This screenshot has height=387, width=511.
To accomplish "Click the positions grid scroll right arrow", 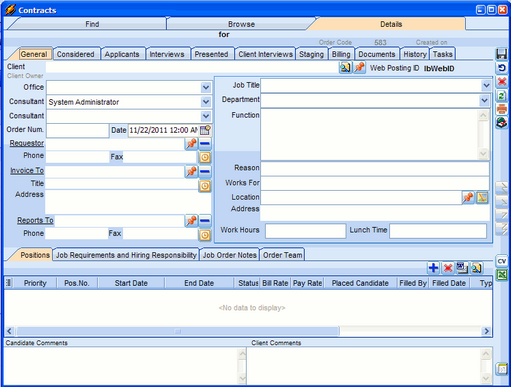I will click(x=487, y=331).
